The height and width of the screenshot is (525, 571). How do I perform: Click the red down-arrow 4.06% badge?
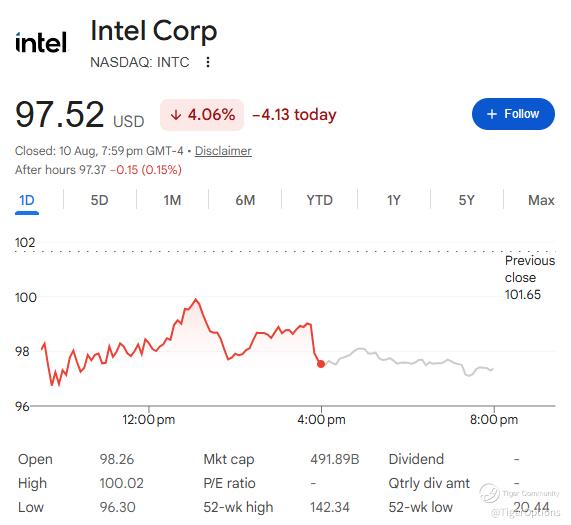click(x=202, y=115)
